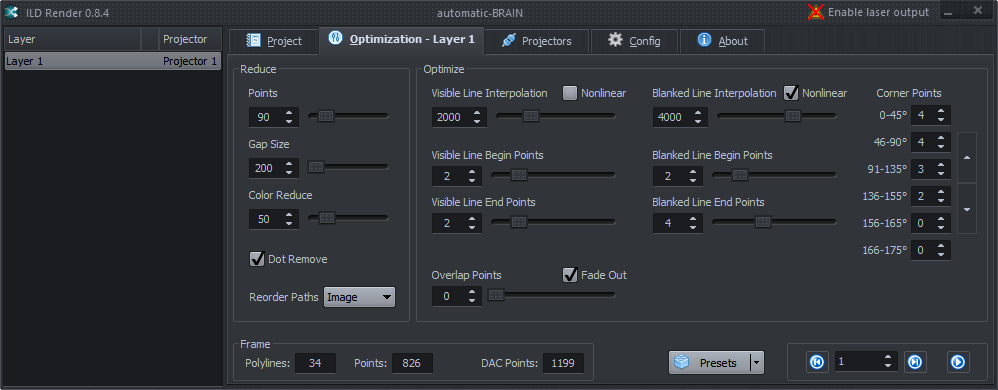
Task: Minimize the ILD Render window
Action: tap(949, 12)
